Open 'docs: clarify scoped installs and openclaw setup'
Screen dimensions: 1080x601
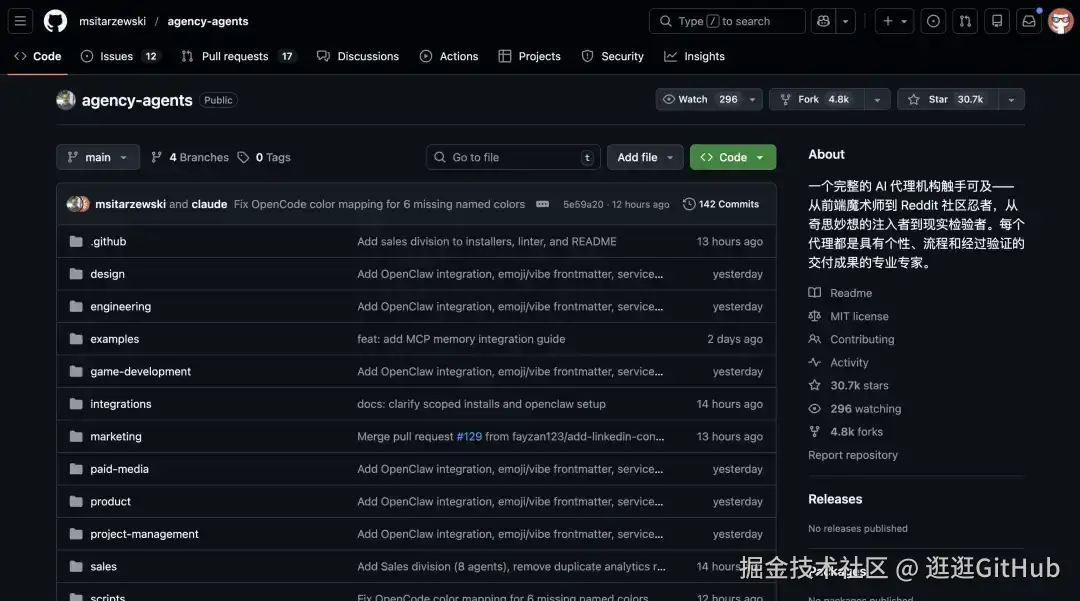pos(481,404)
